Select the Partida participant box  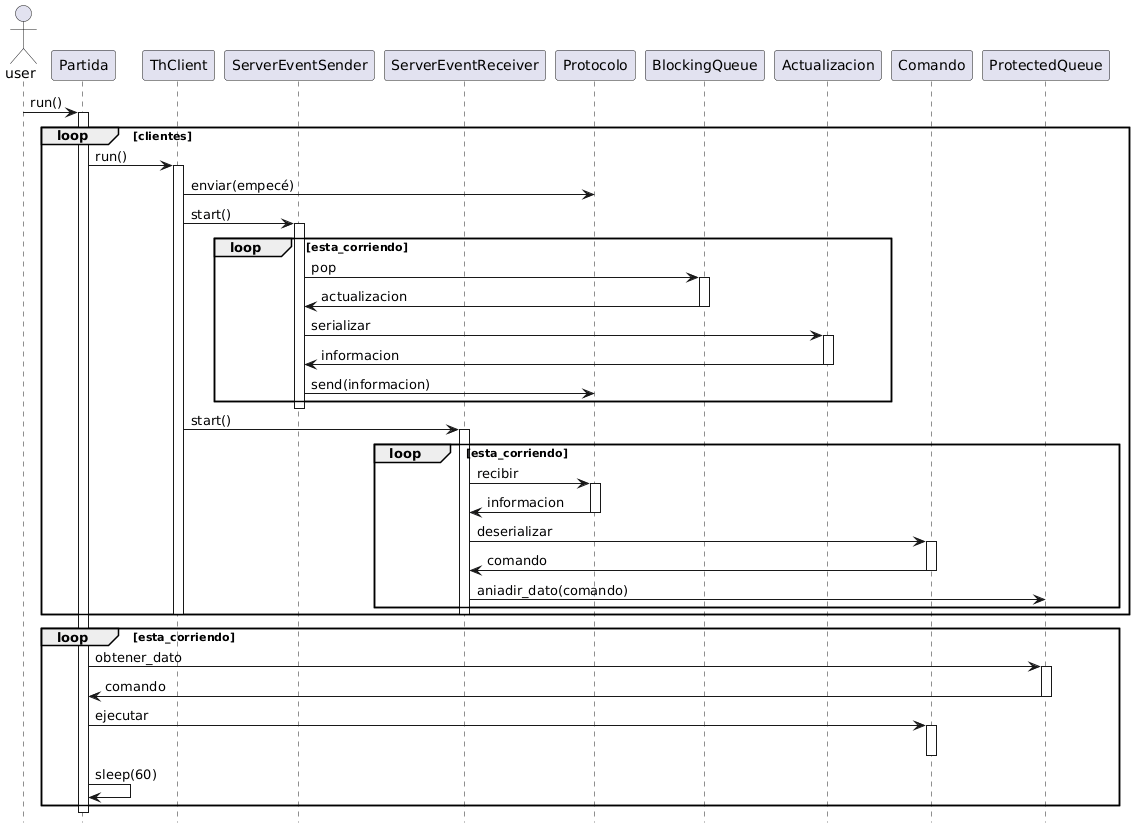(83, 65)
